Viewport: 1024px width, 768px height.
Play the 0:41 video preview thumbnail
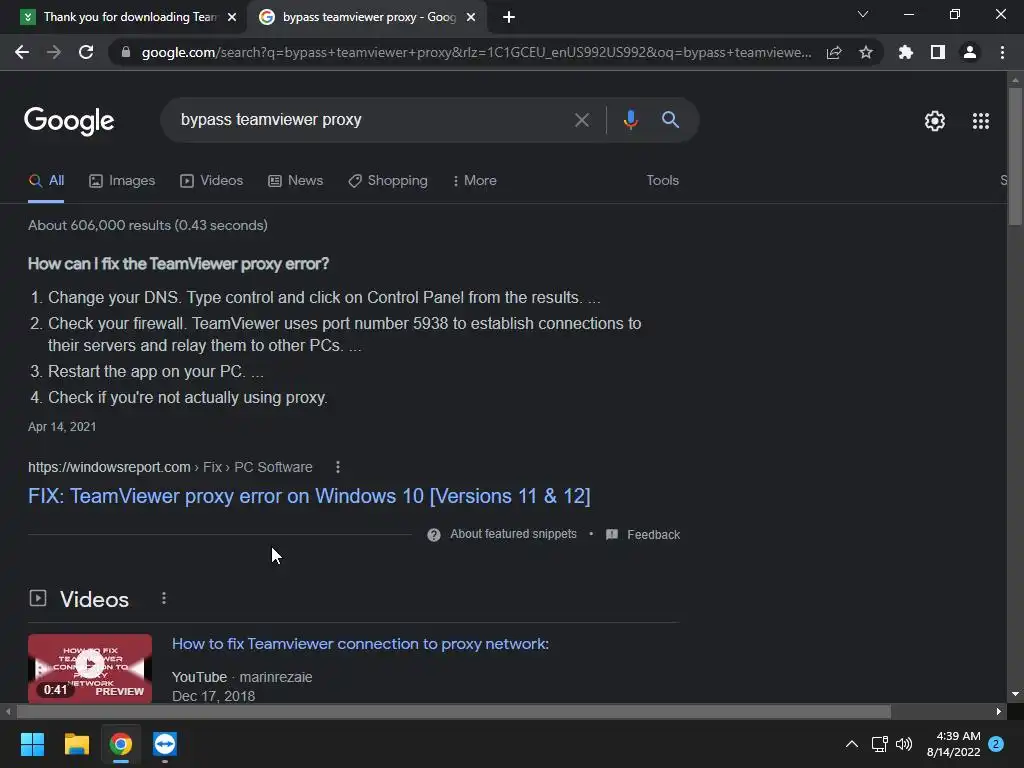(x=90, y=668)
